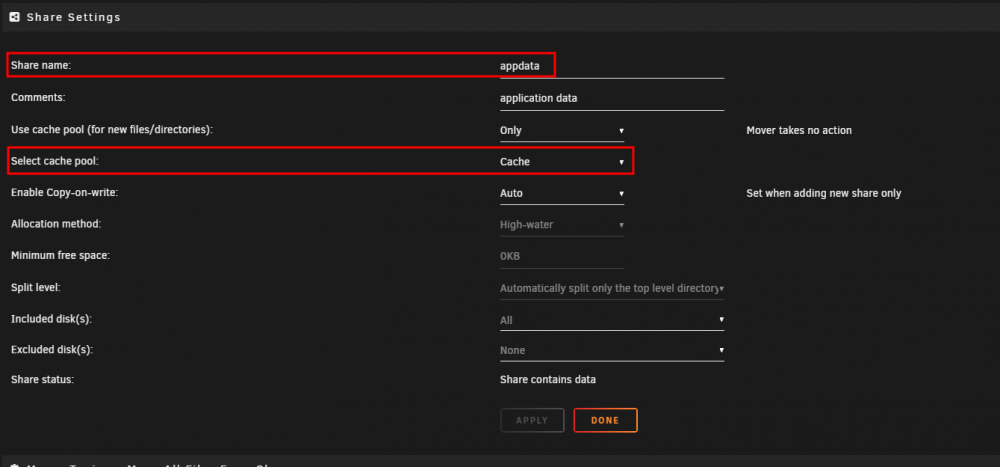Viewport: 1000px width, 467px height.
Task: Click the APPLY button
Action: click(x=532, y=420)
